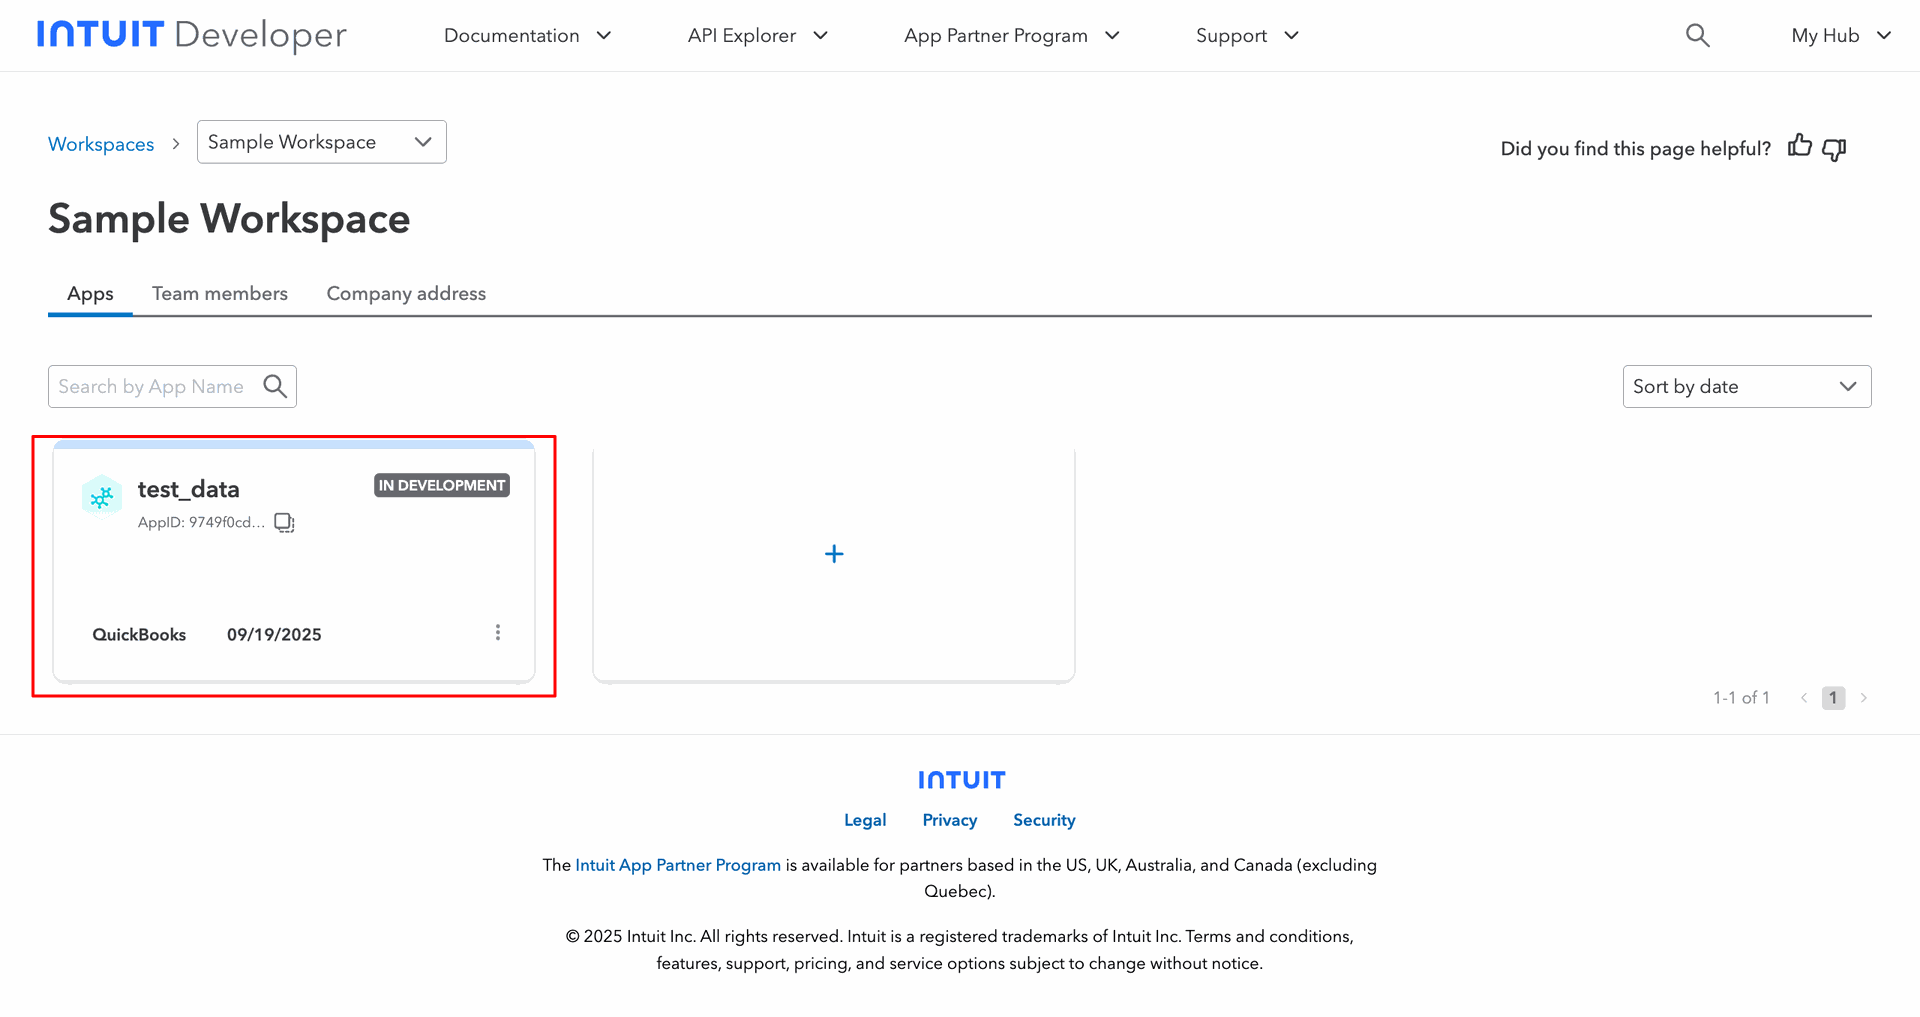The height and width of the screenshot is (1017, 1920).
Task: Go to the next page of apps
Action: [x=1864, y=698]
